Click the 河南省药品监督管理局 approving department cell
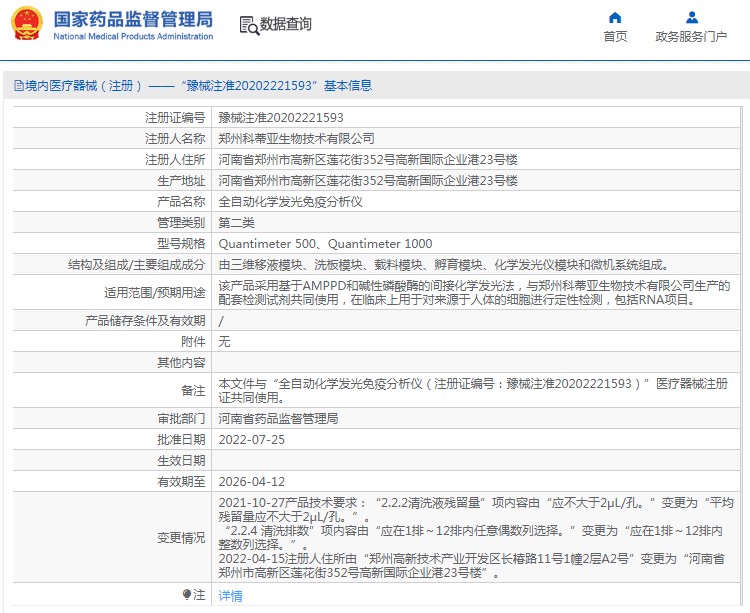Screen dimensions: 750x613 pos(476,418)
